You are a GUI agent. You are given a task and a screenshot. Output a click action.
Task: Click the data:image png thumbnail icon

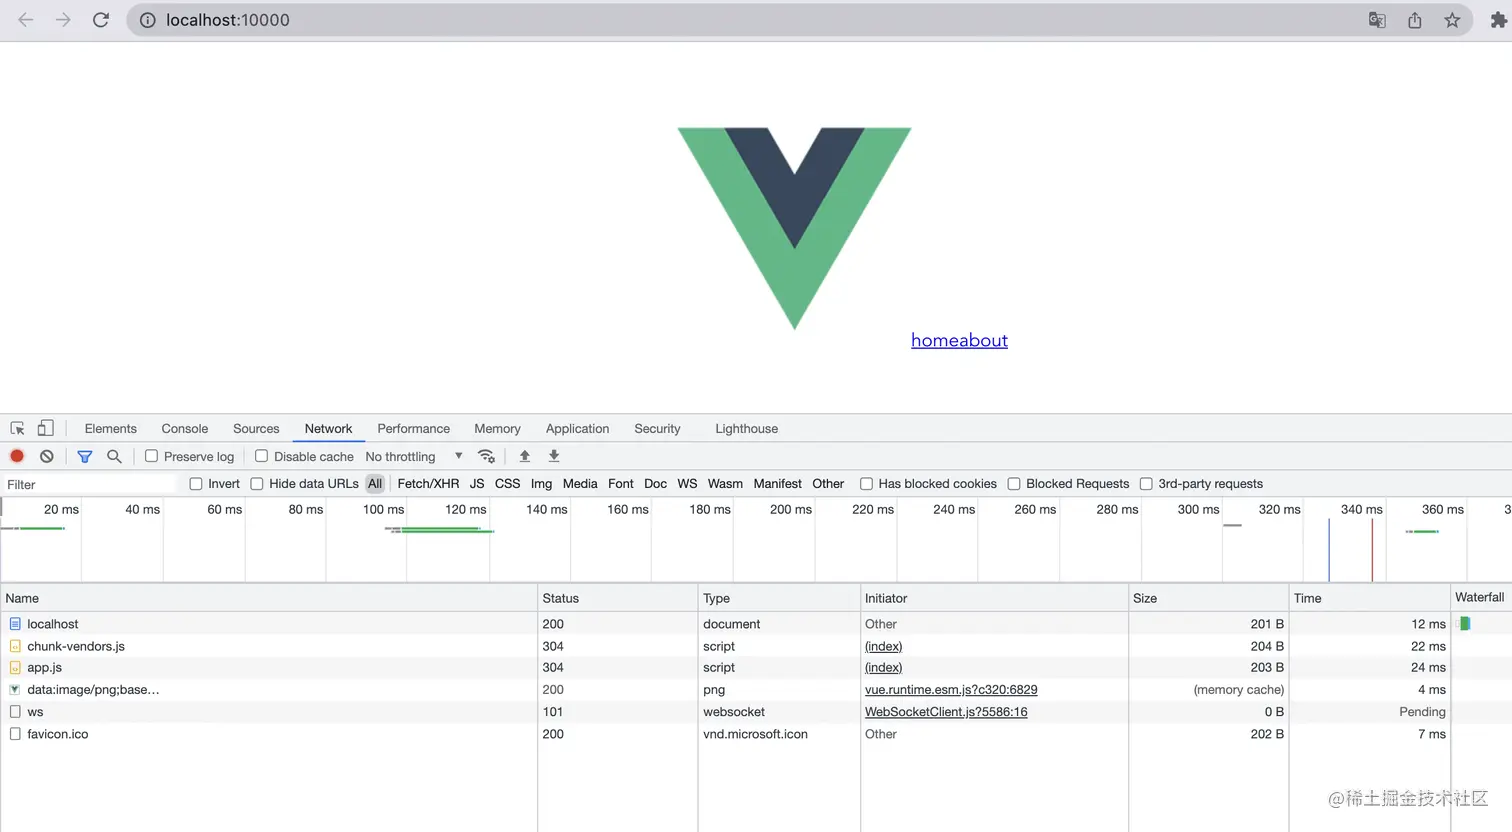tap(15, 690)
